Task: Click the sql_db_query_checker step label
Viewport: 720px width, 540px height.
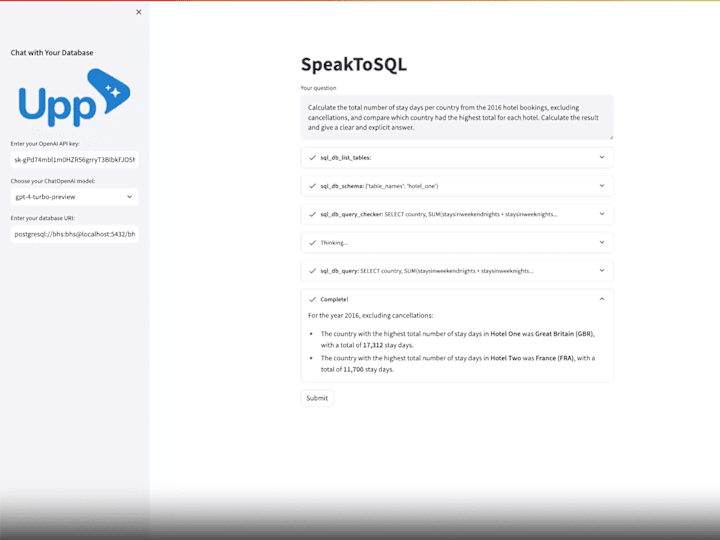Action: coord(439,214)
